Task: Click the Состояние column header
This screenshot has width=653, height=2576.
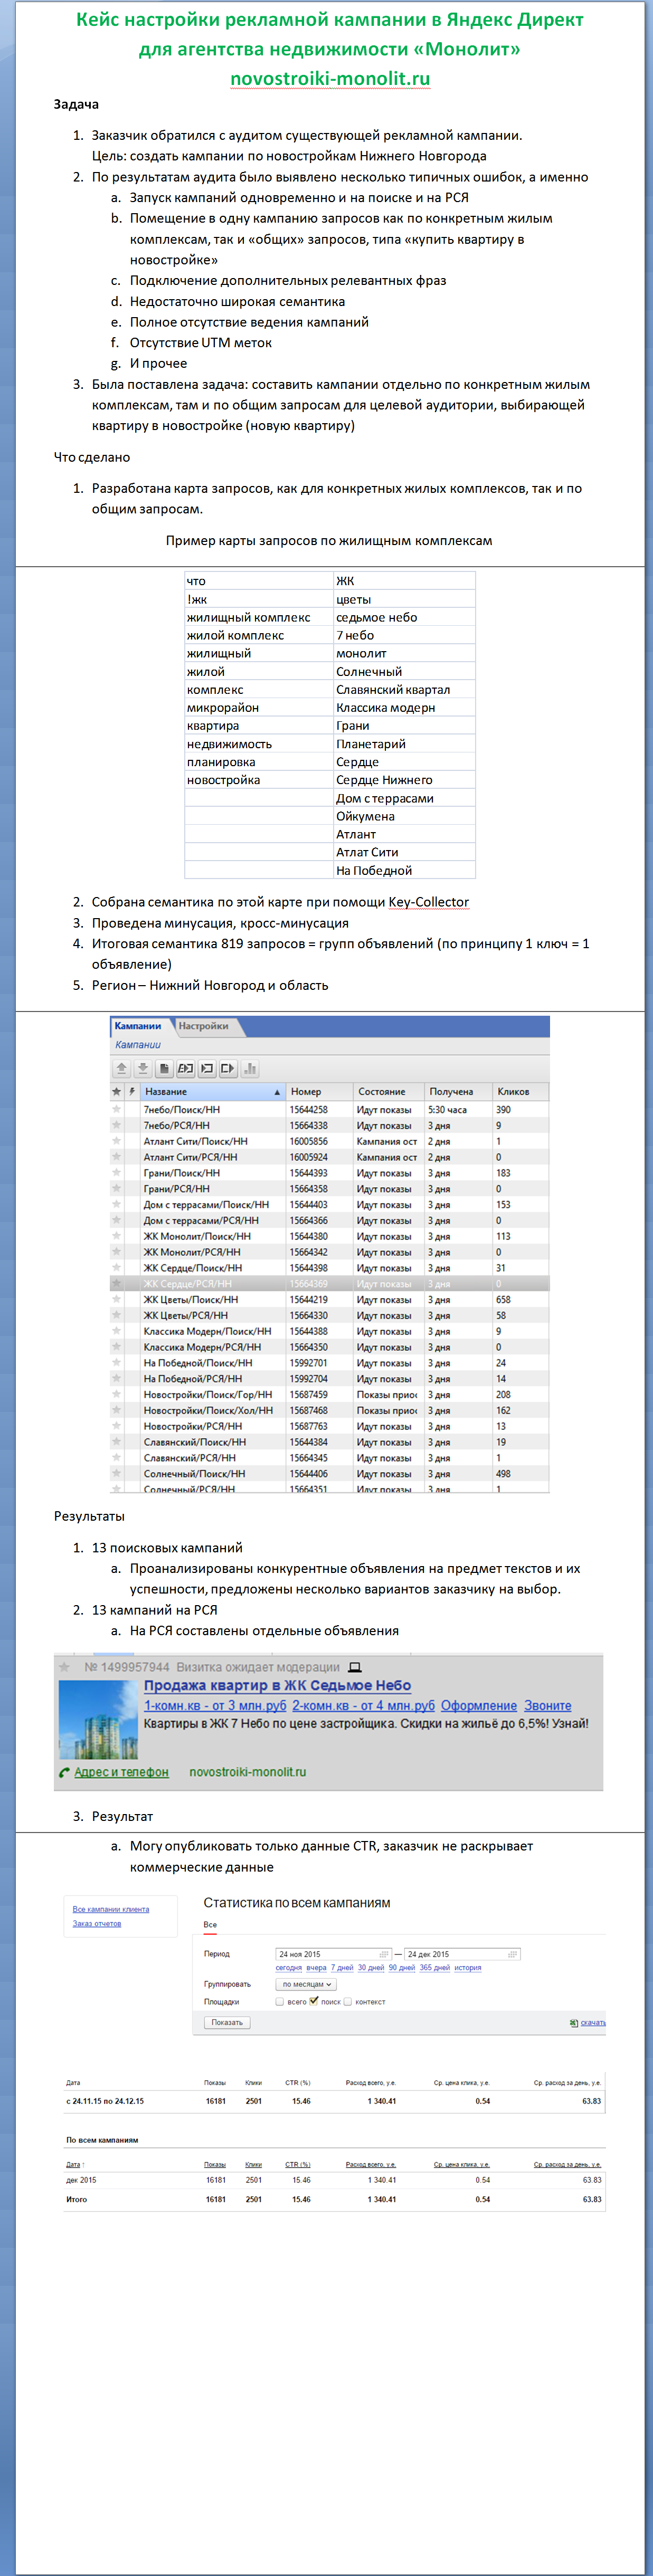Action: point(389,1092)
